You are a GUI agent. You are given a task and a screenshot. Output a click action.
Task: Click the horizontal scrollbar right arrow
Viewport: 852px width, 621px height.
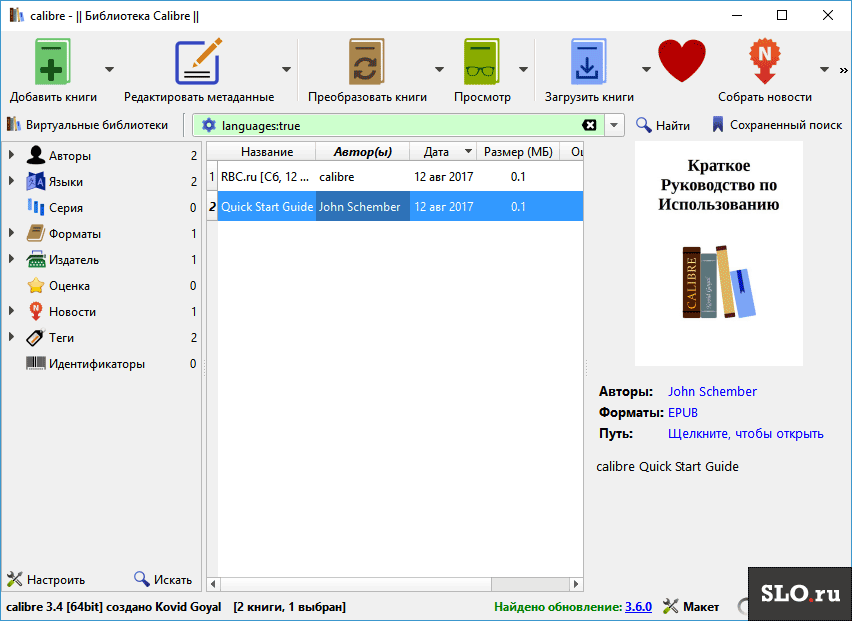(576, 584)
